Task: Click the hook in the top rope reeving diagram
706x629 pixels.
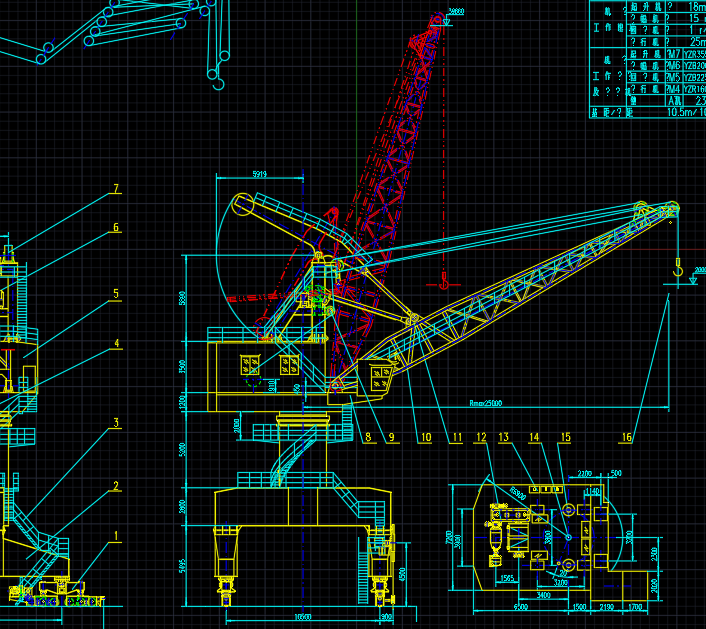Action: coord(218,84)
